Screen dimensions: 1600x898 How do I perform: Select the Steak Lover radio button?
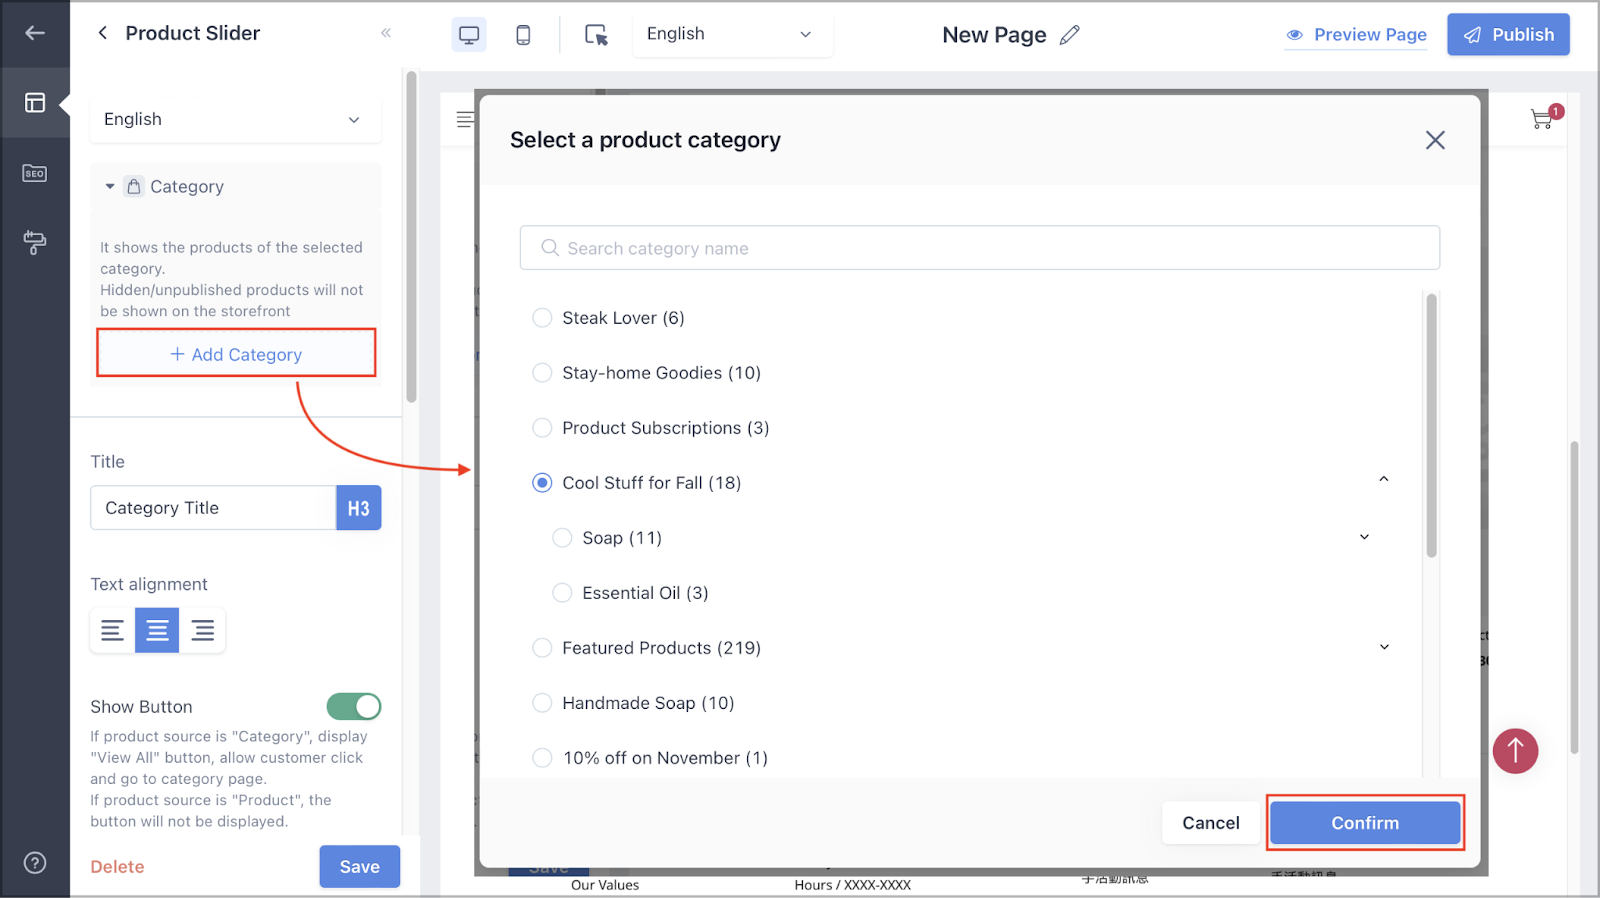click(x=542, y=318)
